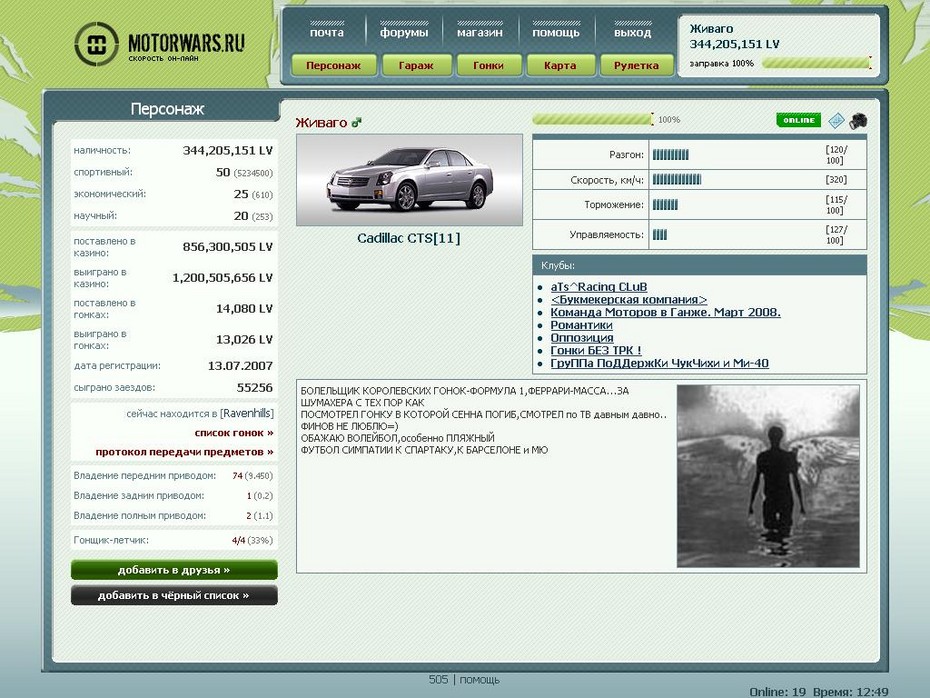Switch to the Гараж tab
Viewport: 930px width, 698px height.
click(x=416, y=65)
